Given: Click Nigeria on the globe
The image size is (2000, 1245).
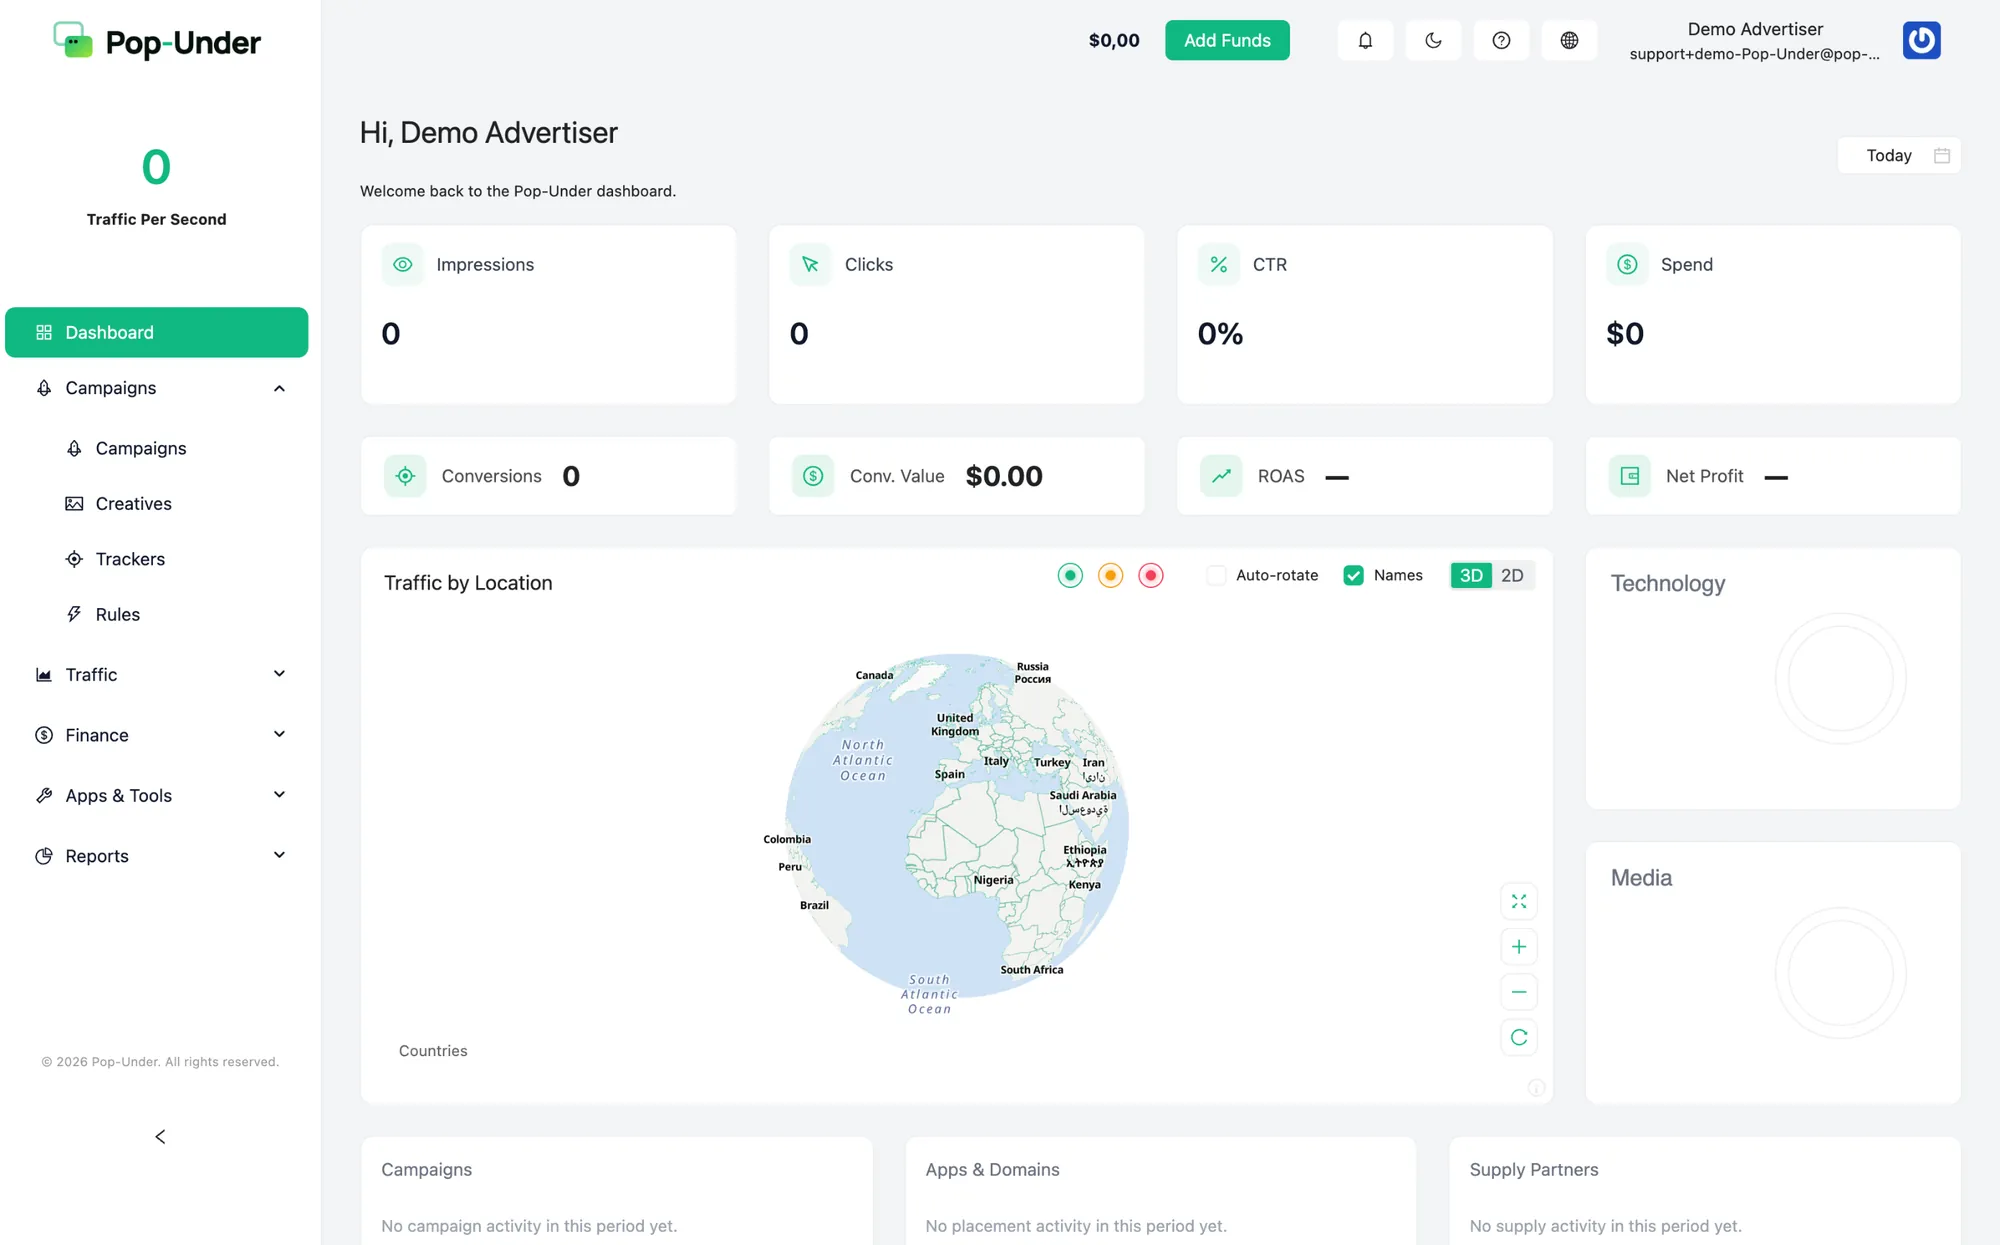Looking at the screenshot, I should pyautogui.click(x=993, y=880).
